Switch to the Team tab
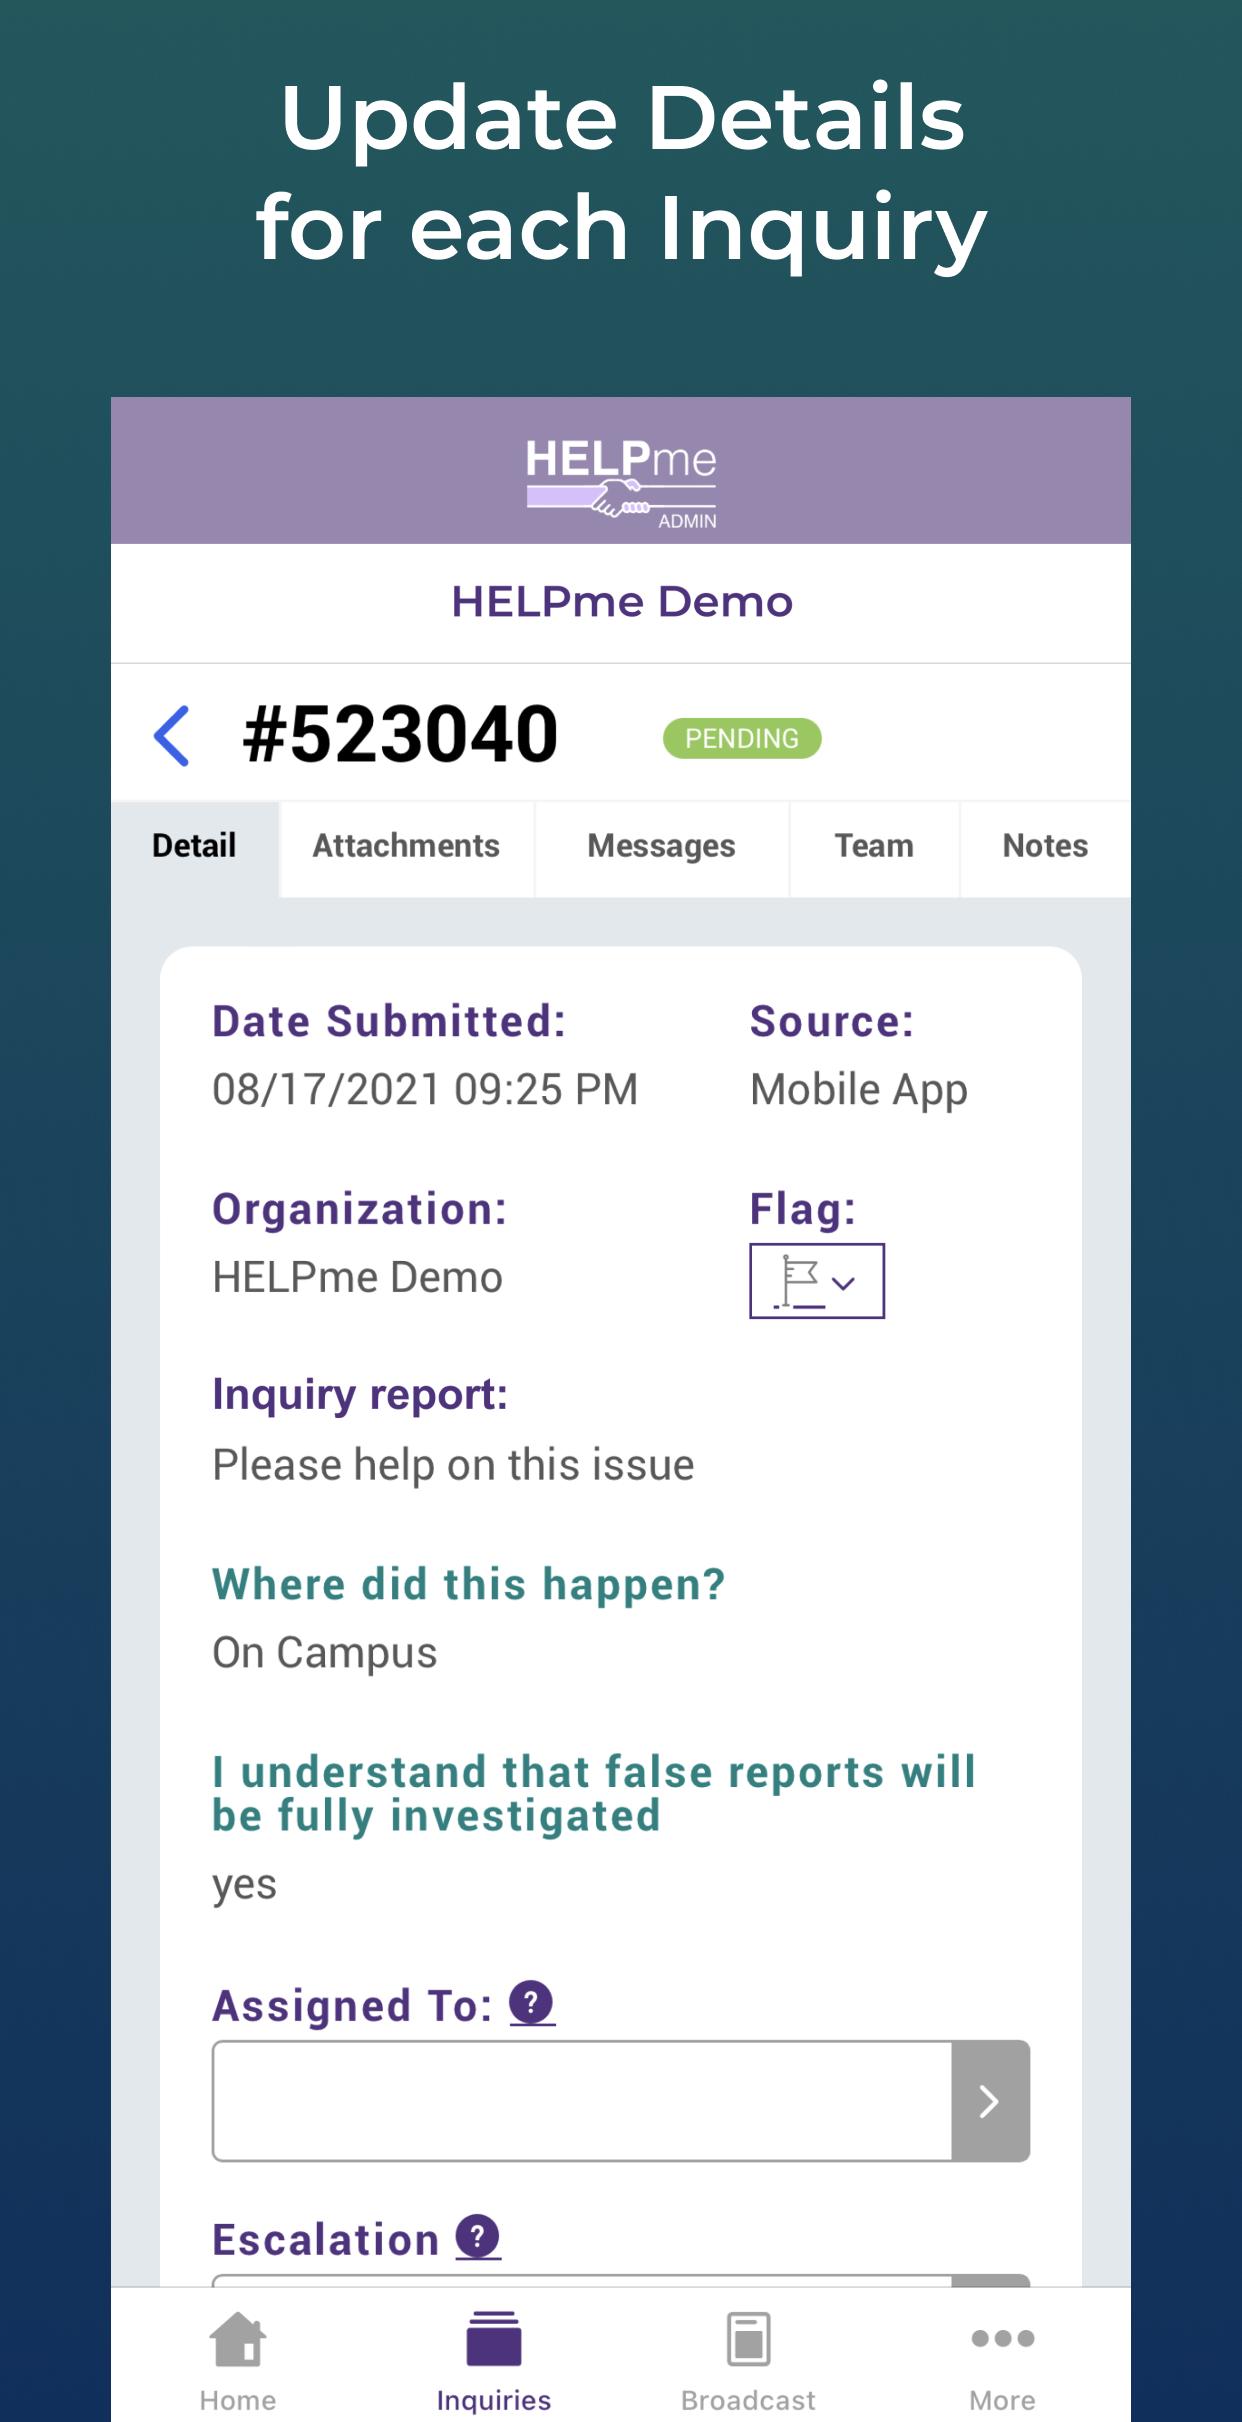The width and height of the screenshot is (1242, 2422). (874, 846)
